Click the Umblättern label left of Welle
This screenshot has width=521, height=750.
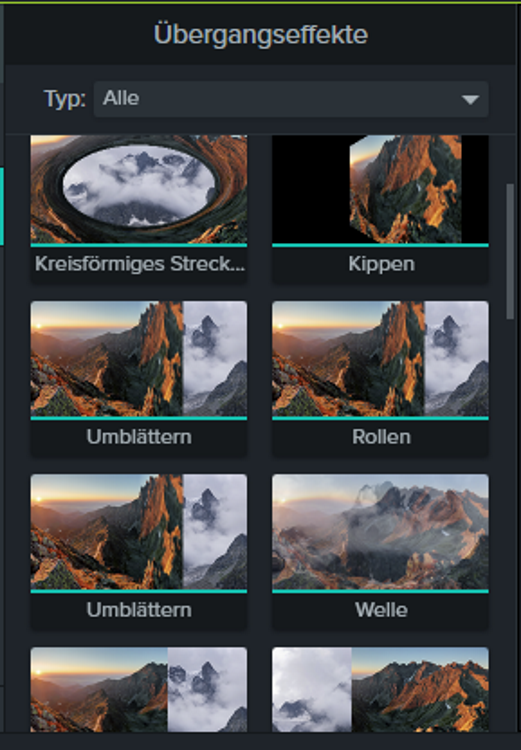click(x=139, y=610)
